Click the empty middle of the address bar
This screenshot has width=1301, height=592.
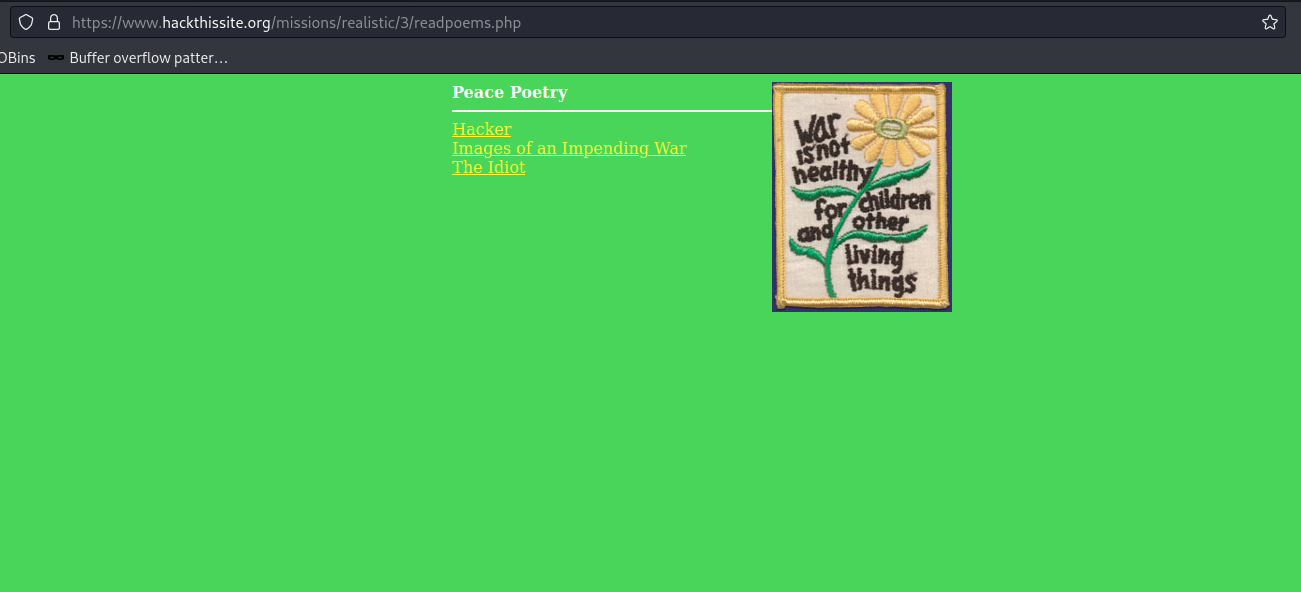(850, 22)
